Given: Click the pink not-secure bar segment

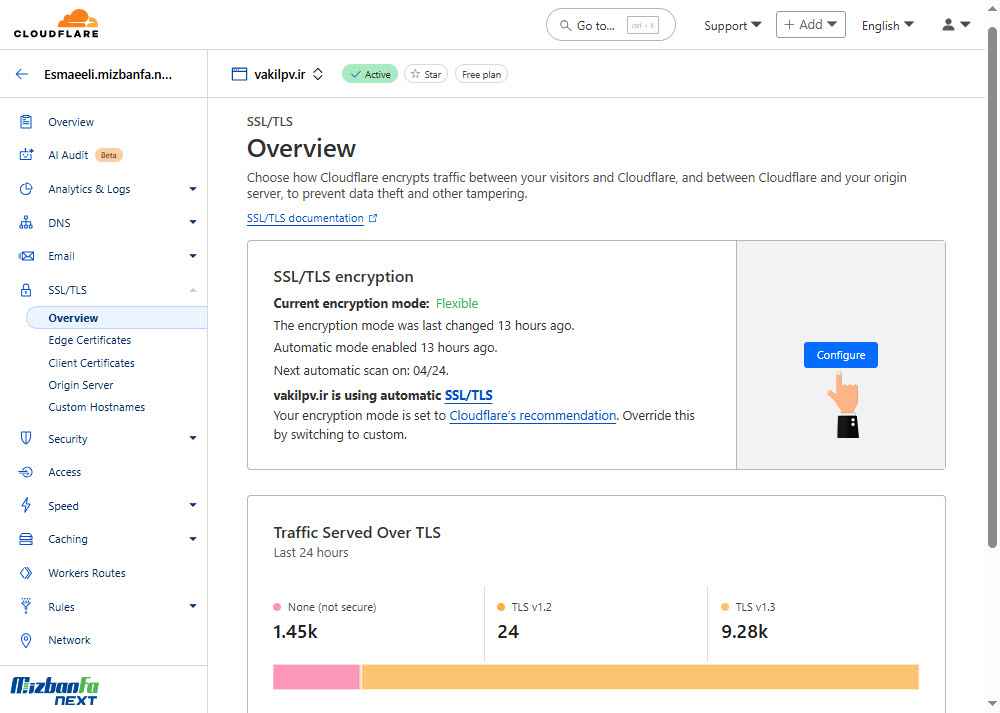Looking at the screenshot, I should tap(316, 677).
